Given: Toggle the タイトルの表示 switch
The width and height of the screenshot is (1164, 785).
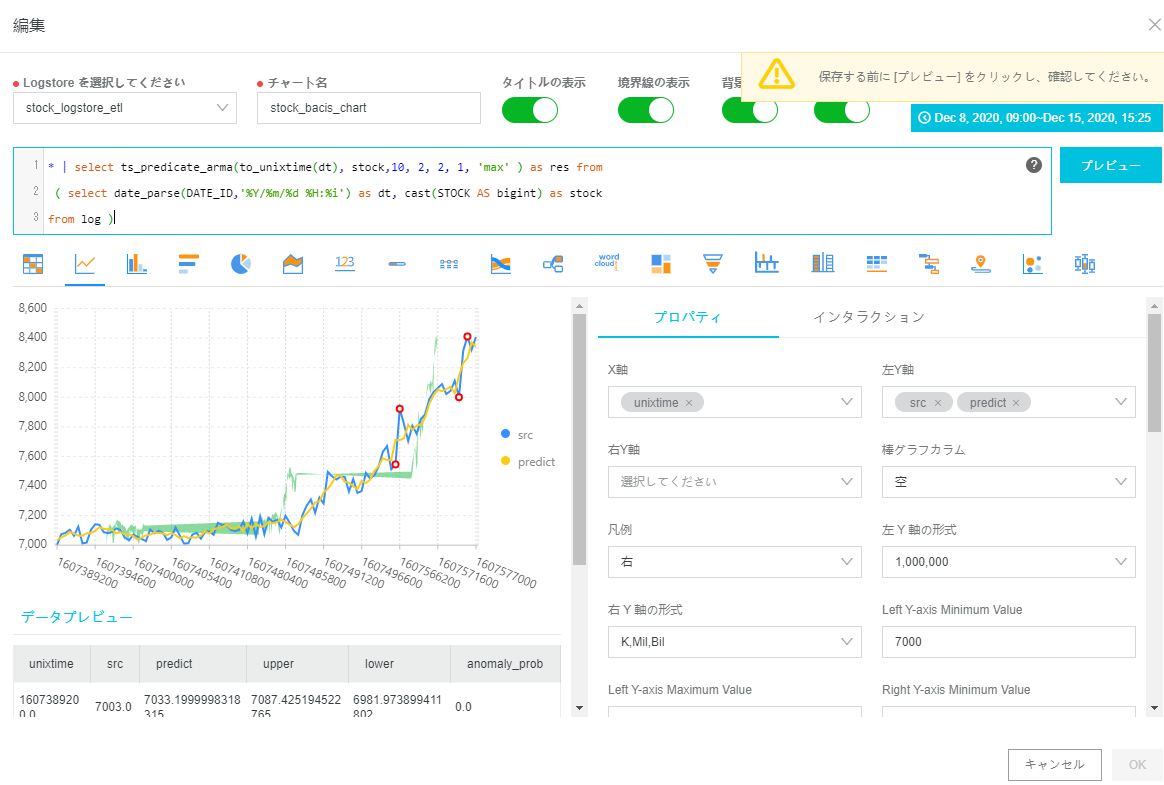Looking at the screenshot, I should coord(529,110).
